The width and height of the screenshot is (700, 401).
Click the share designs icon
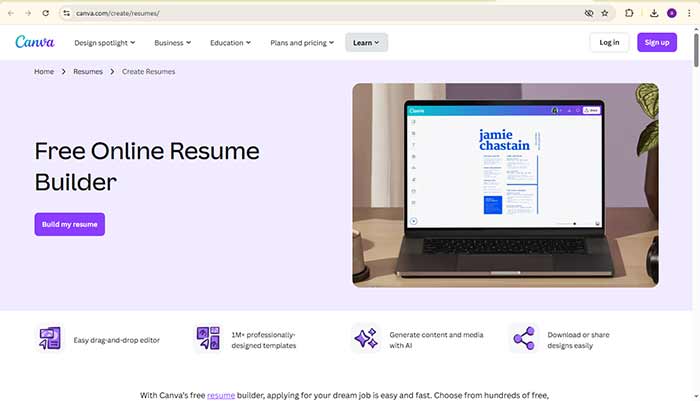click(x=524, y=338)
